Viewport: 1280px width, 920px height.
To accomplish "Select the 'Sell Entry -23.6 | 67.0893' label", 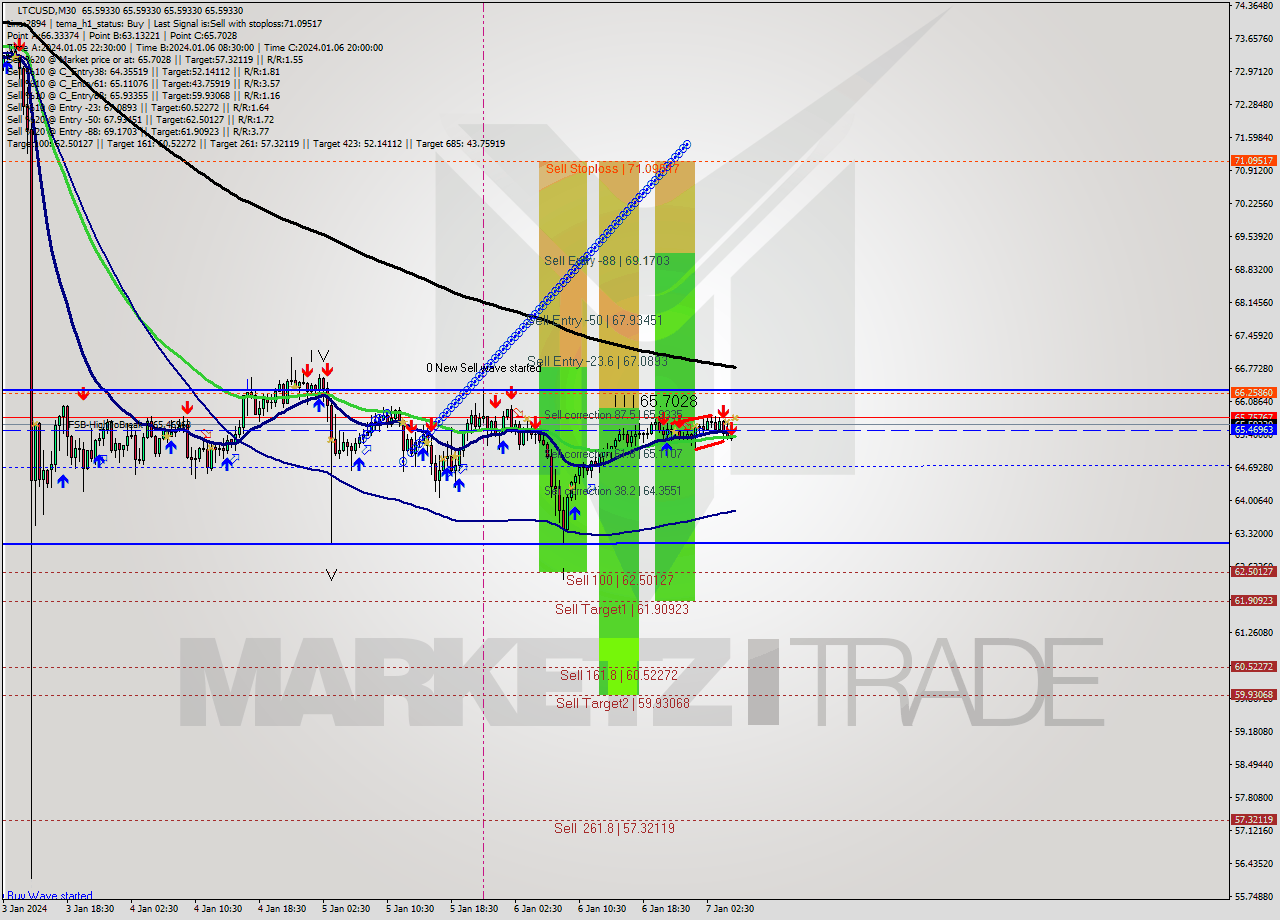I will [597, 362].
